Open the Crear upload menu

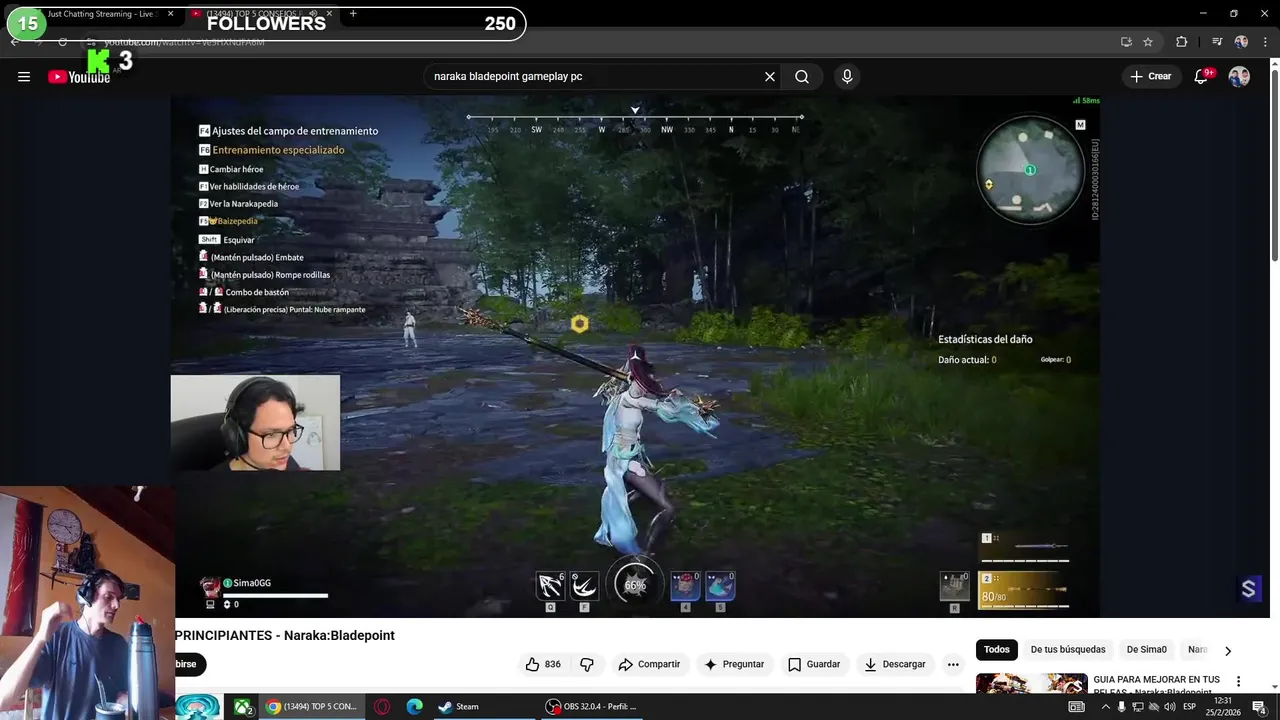[x=1151, y=76]
